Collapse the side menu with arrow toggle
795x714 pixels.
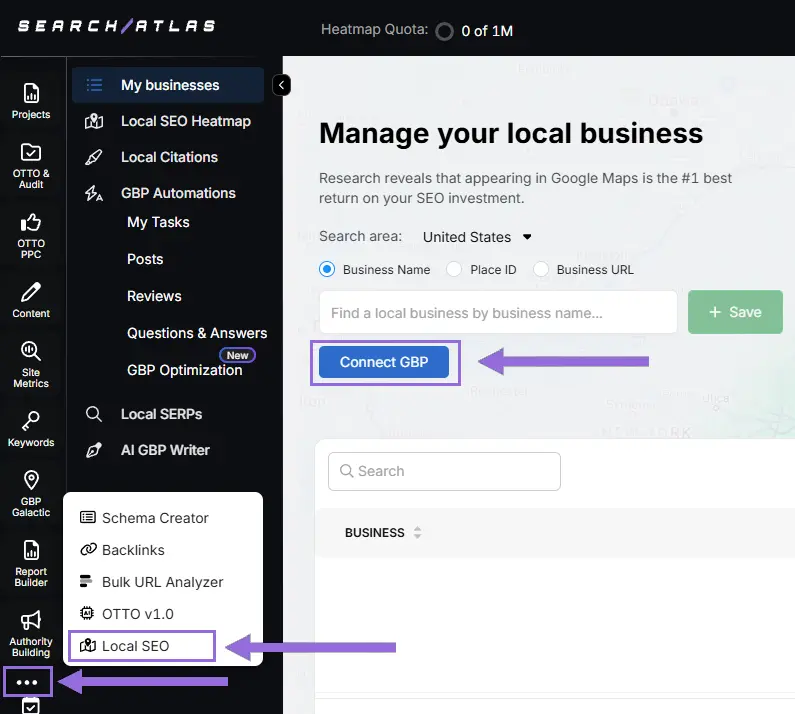coord(282,86)
